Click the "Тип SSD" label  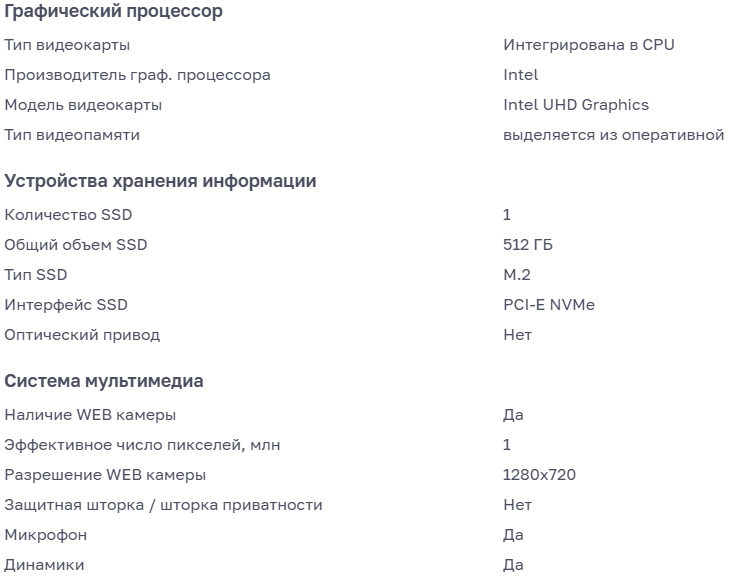[x=36, y=275]
